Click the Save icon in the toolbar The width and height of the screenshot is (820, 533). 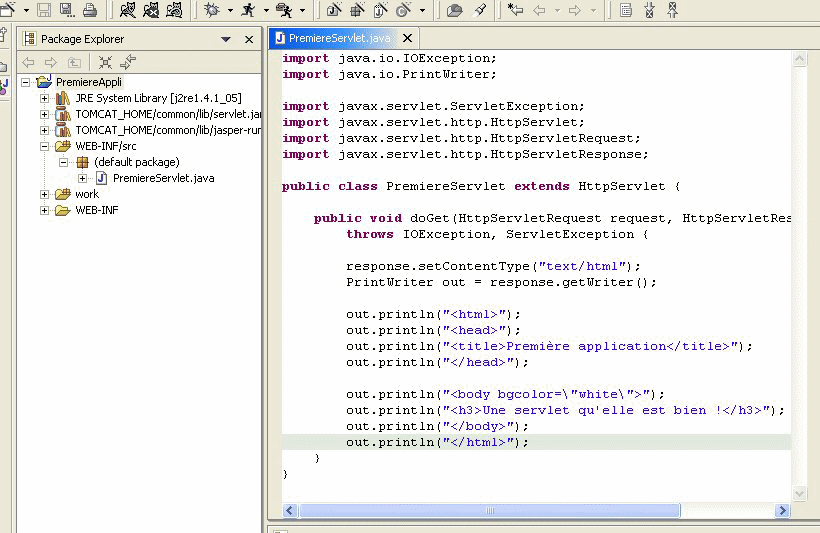point(43,10)
